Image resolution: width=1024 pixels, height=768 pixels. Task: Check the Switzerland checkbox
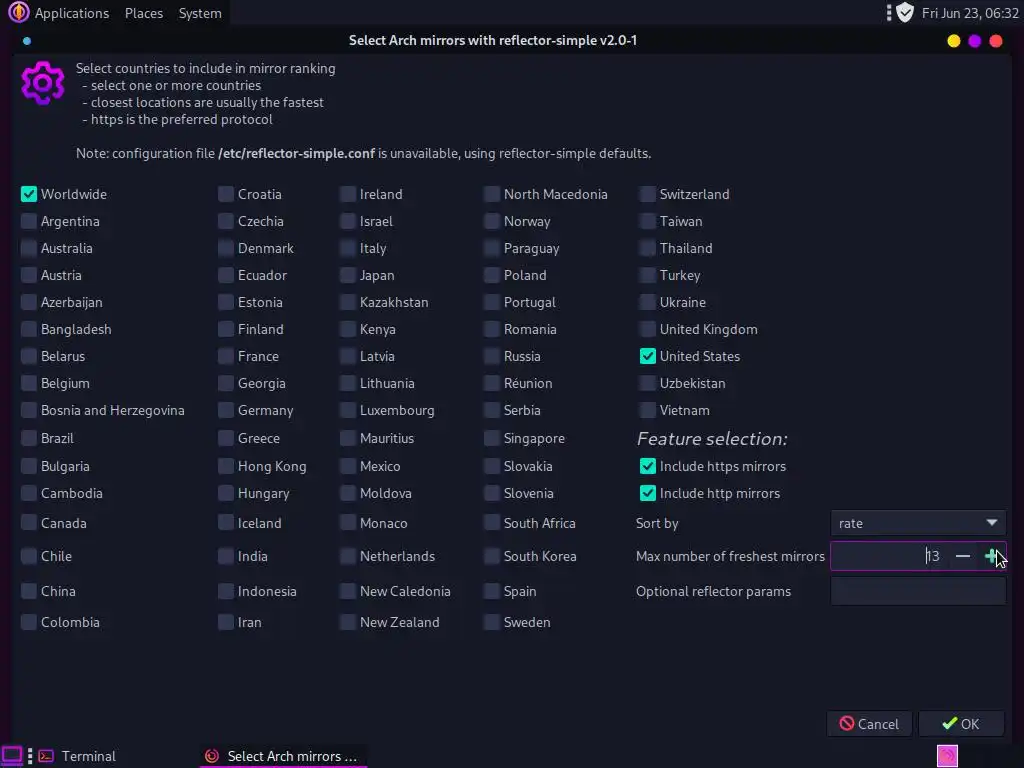pyautogui.click(x=647, y=194)
